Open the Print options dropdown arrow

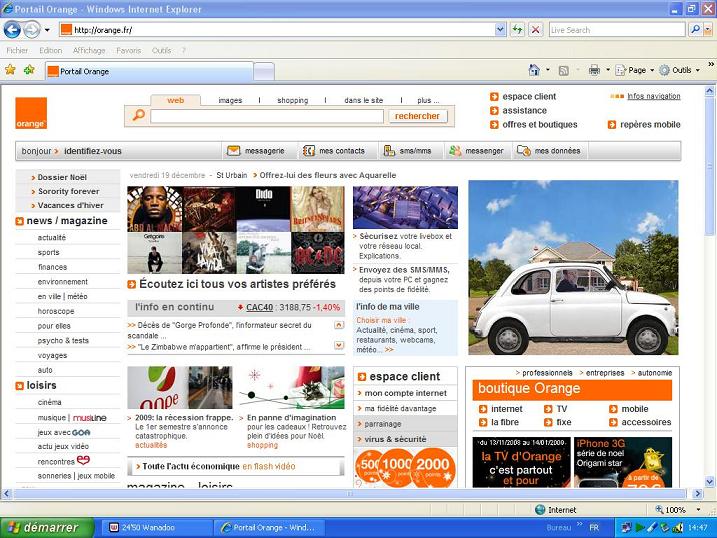608,70
